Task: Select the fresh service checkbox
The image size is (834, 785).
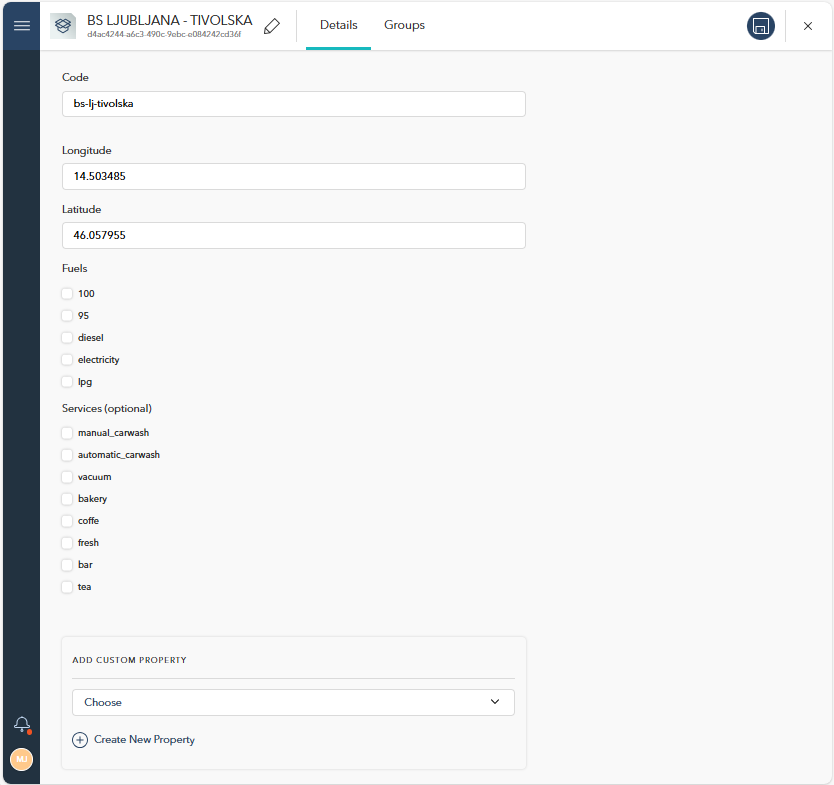Action: [67, 543]
